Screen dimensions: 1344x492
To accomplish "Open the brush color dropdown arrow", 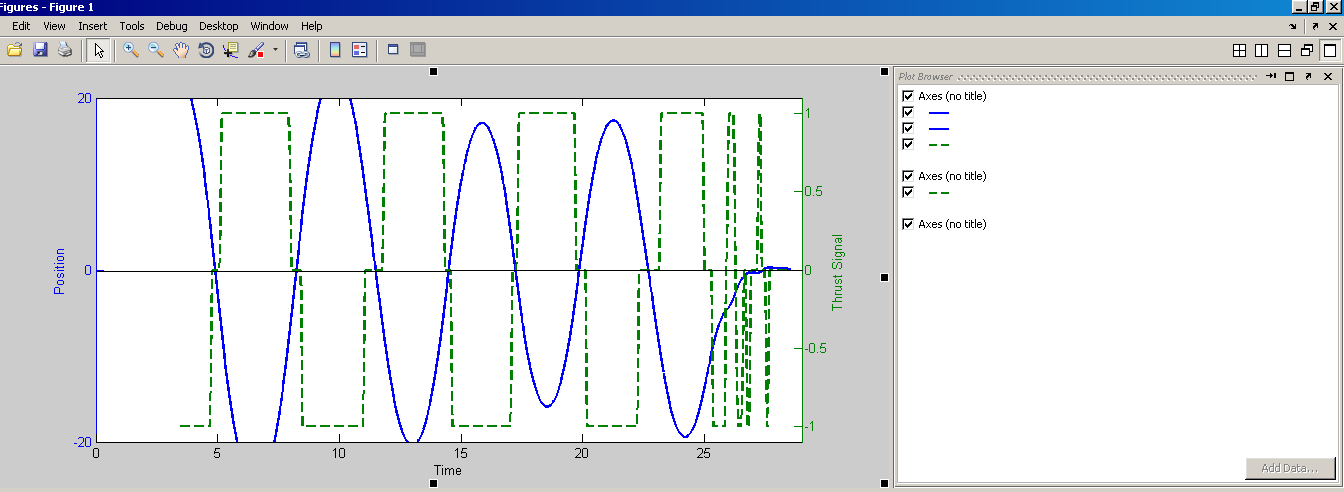I will pyautogui.click(x=275, y=49).
